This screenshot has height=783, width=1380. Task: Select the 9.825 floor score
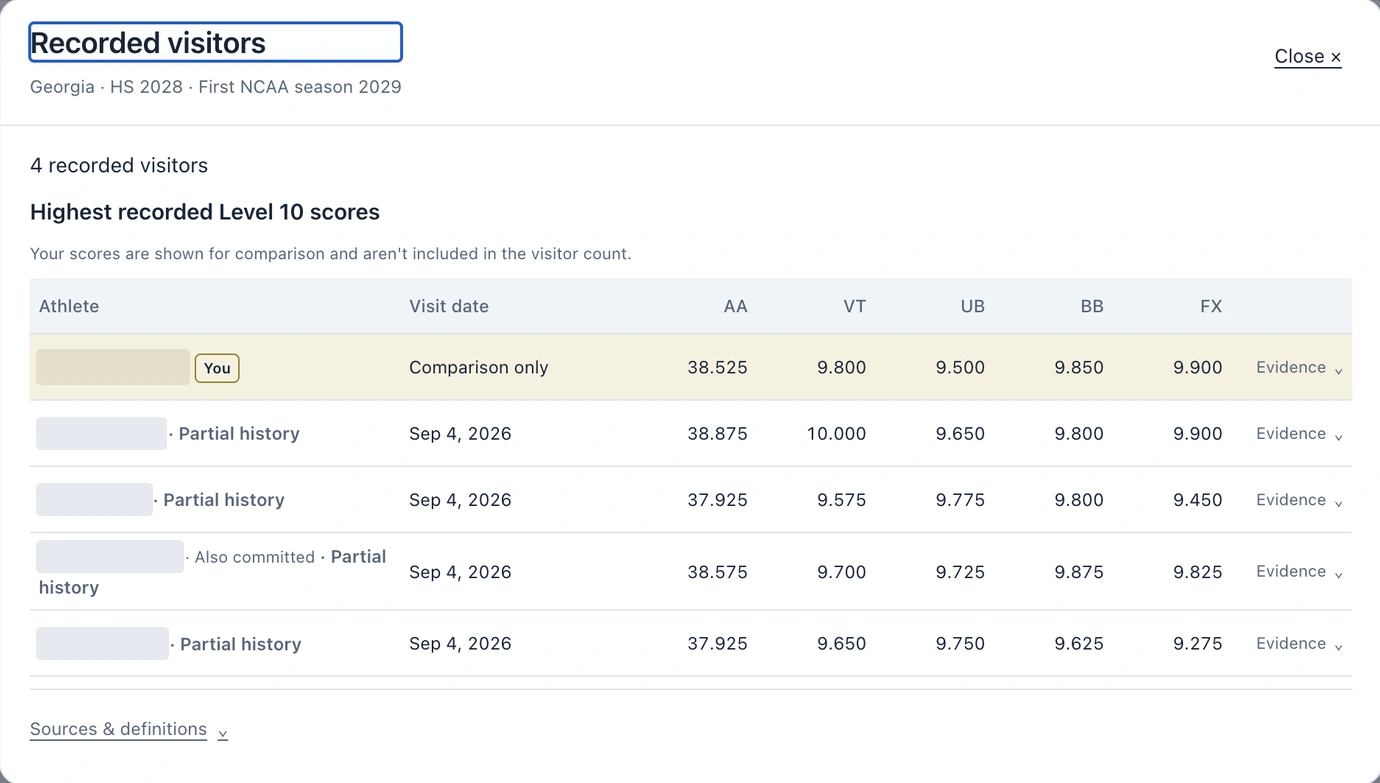(x=1198, y=572)
